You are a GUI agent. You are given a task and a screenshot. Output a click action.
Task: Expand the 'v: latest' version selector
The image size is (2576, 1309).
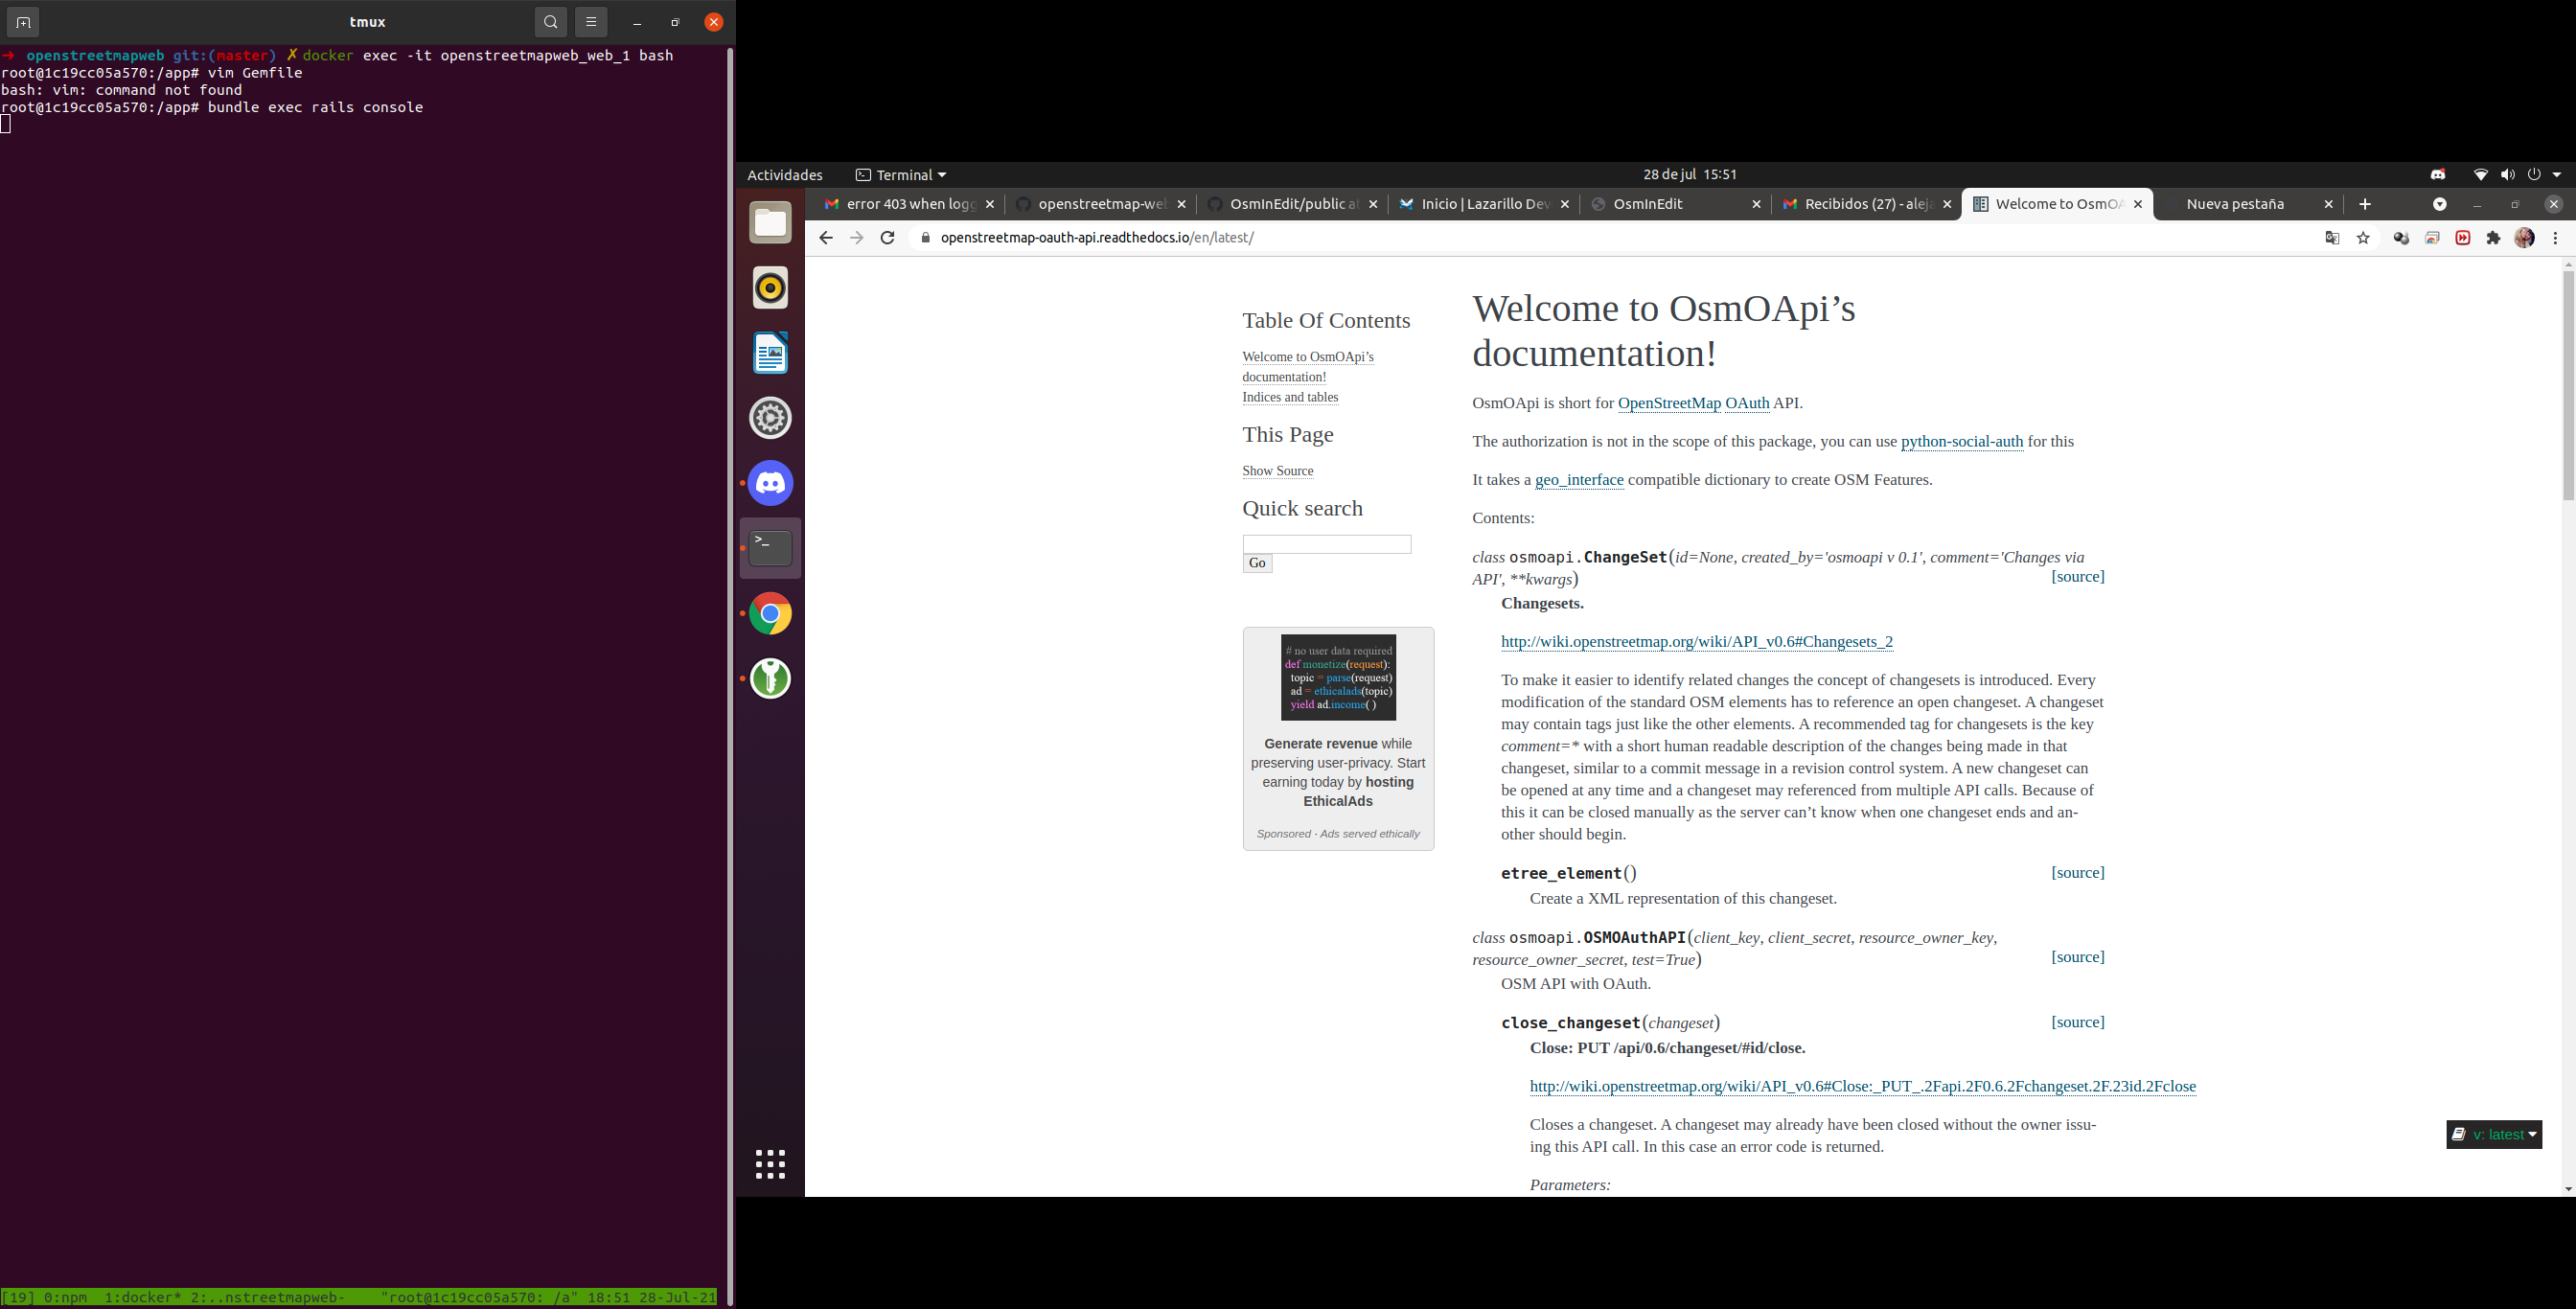pyautogui.click(x=2494, y=1134)
